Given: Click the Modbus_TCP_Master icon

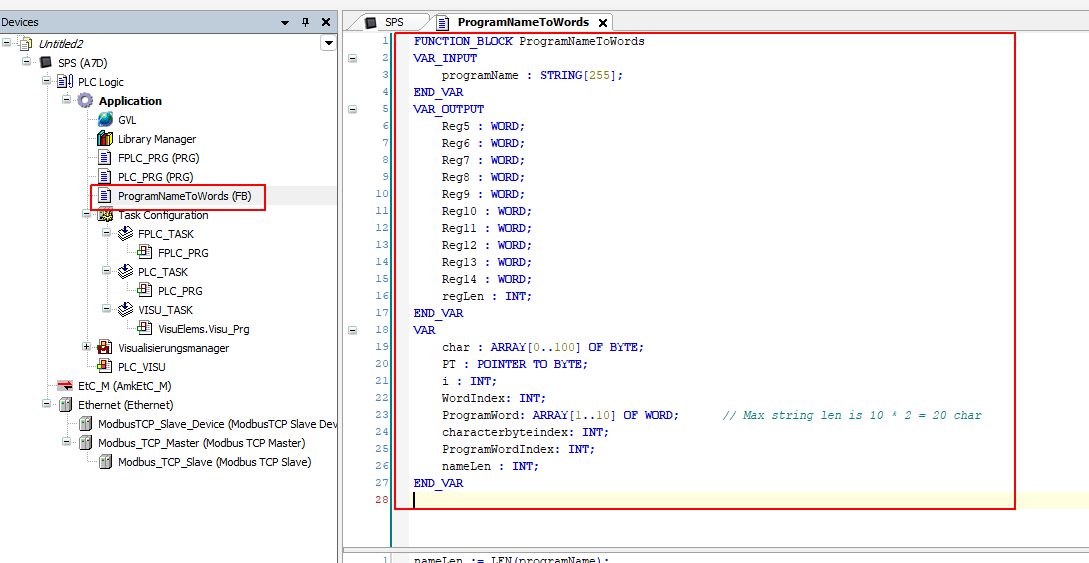Looking at the screenshot, I should coord(86,442).
